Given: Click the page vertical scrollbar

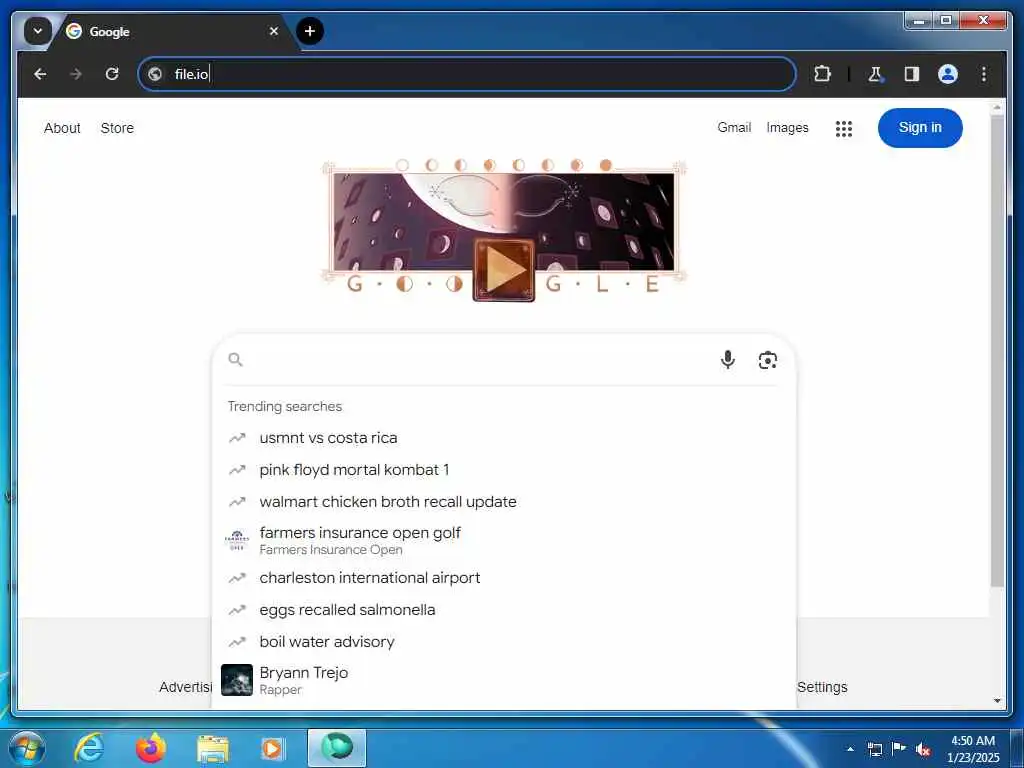Looking at the screenshot, I should (x=997, y=353).
